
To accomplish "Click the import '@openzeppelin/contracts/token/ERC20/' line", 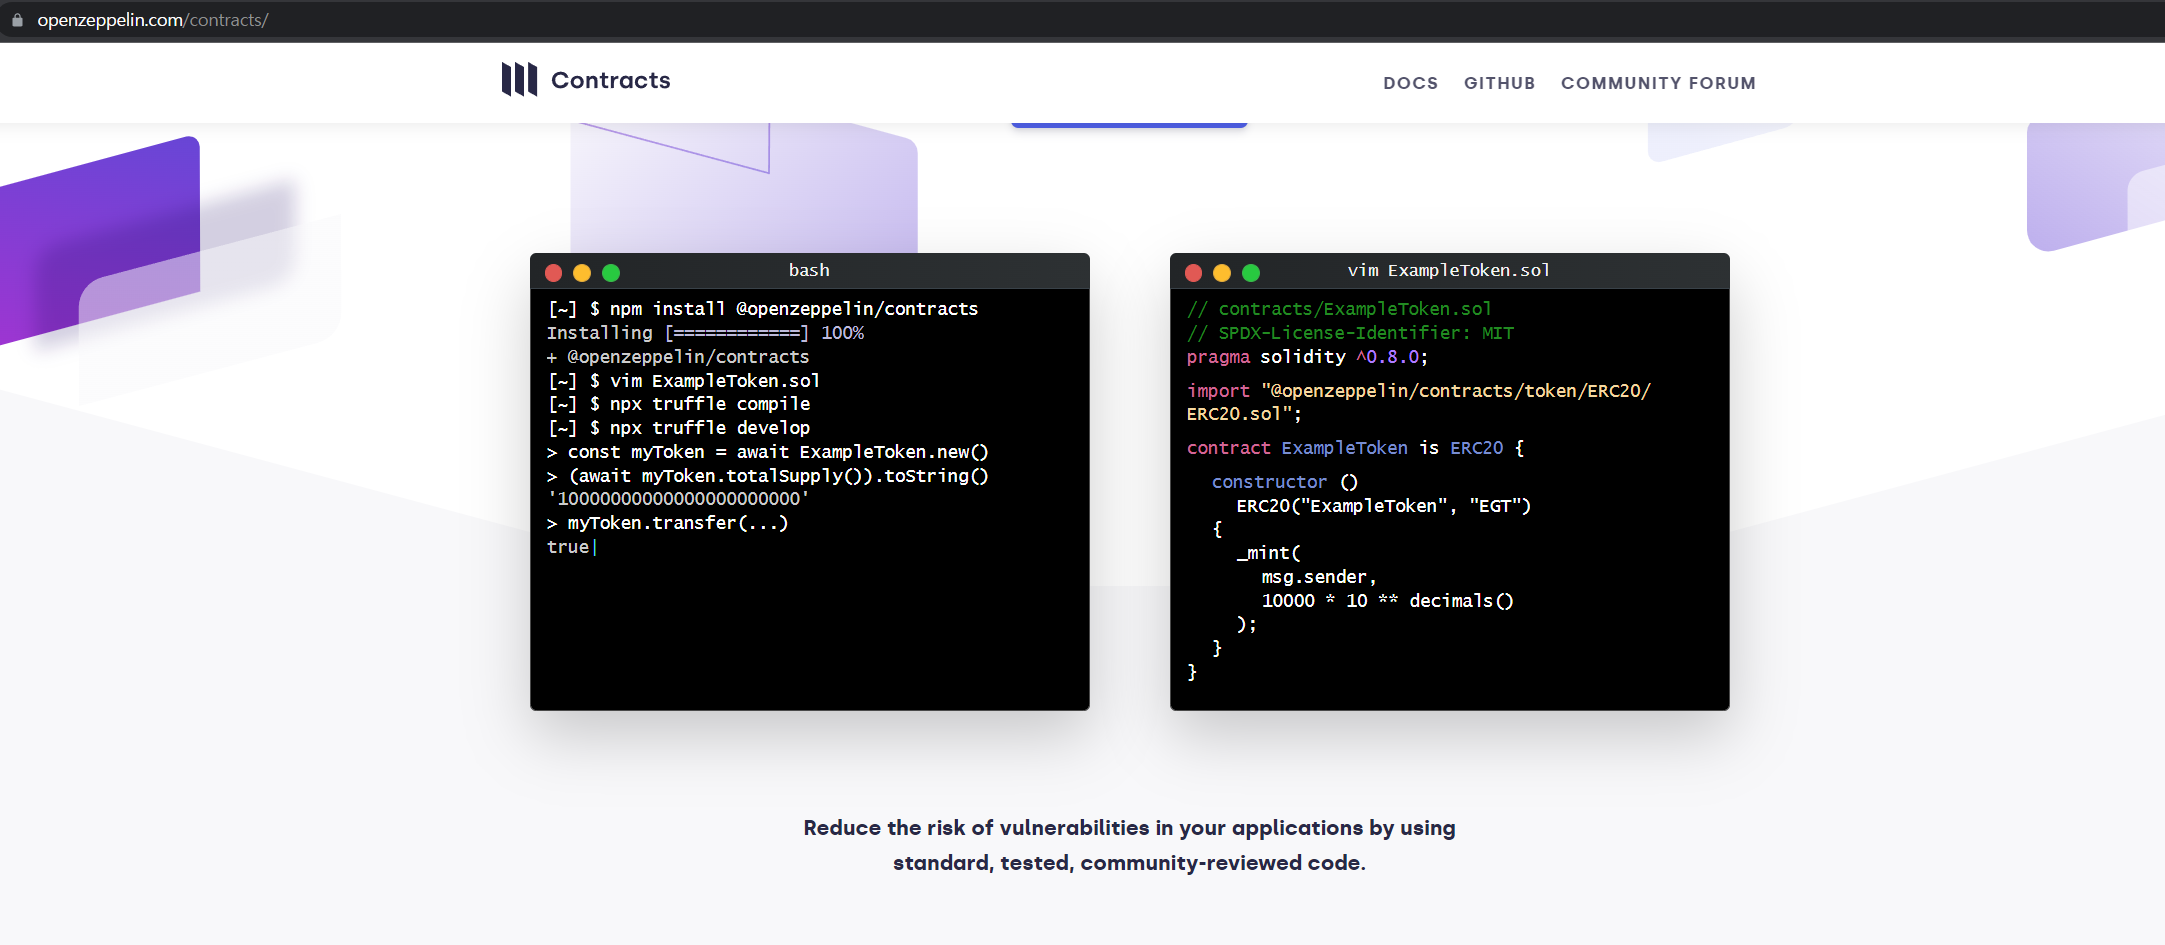I will (x=1419, y=391).
